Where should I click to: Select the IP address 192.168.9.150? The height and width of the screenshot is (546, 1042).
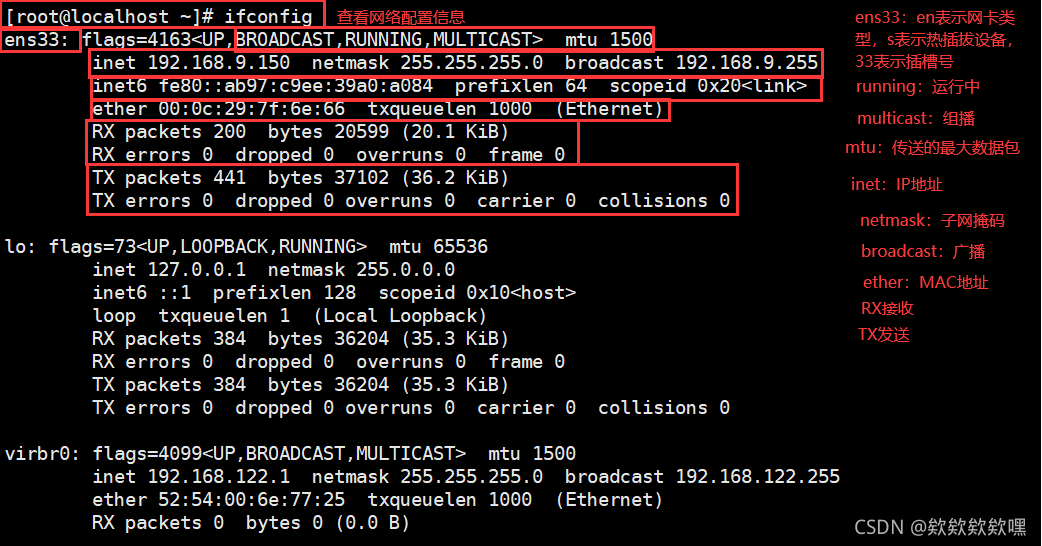[x=219, y=63]
